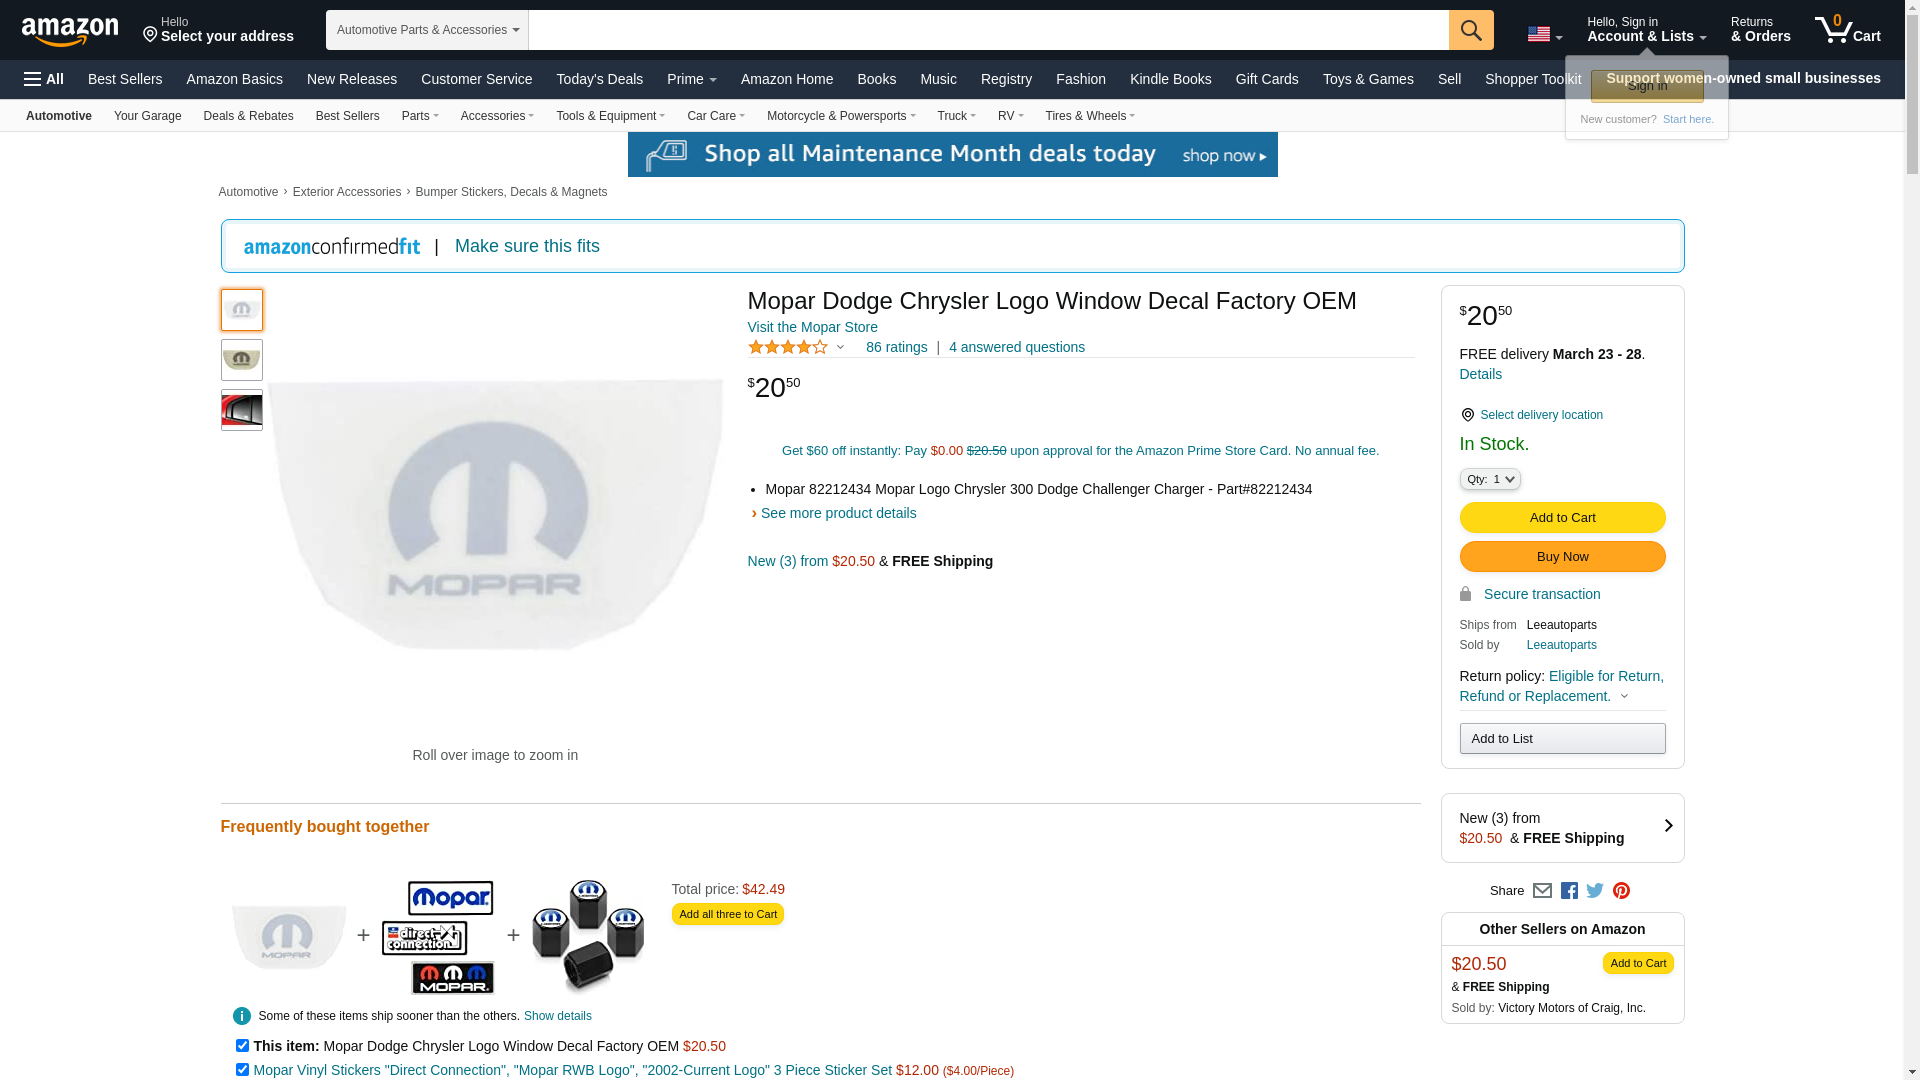Uncheck the 'This item' Mopar decal checkbox
The image size is (1920, 1080).
242,1045
